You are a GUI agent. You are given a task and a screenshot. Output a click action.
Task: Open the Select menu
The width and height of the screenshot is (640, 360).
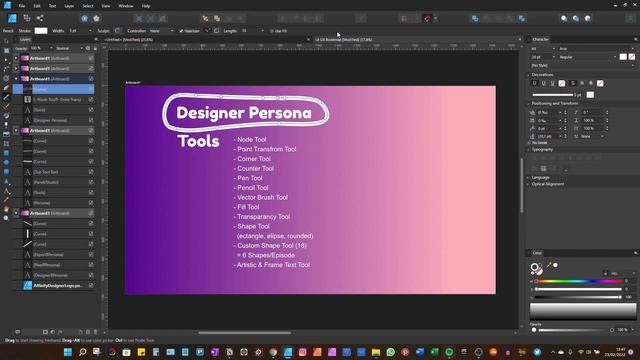point(88,6)
